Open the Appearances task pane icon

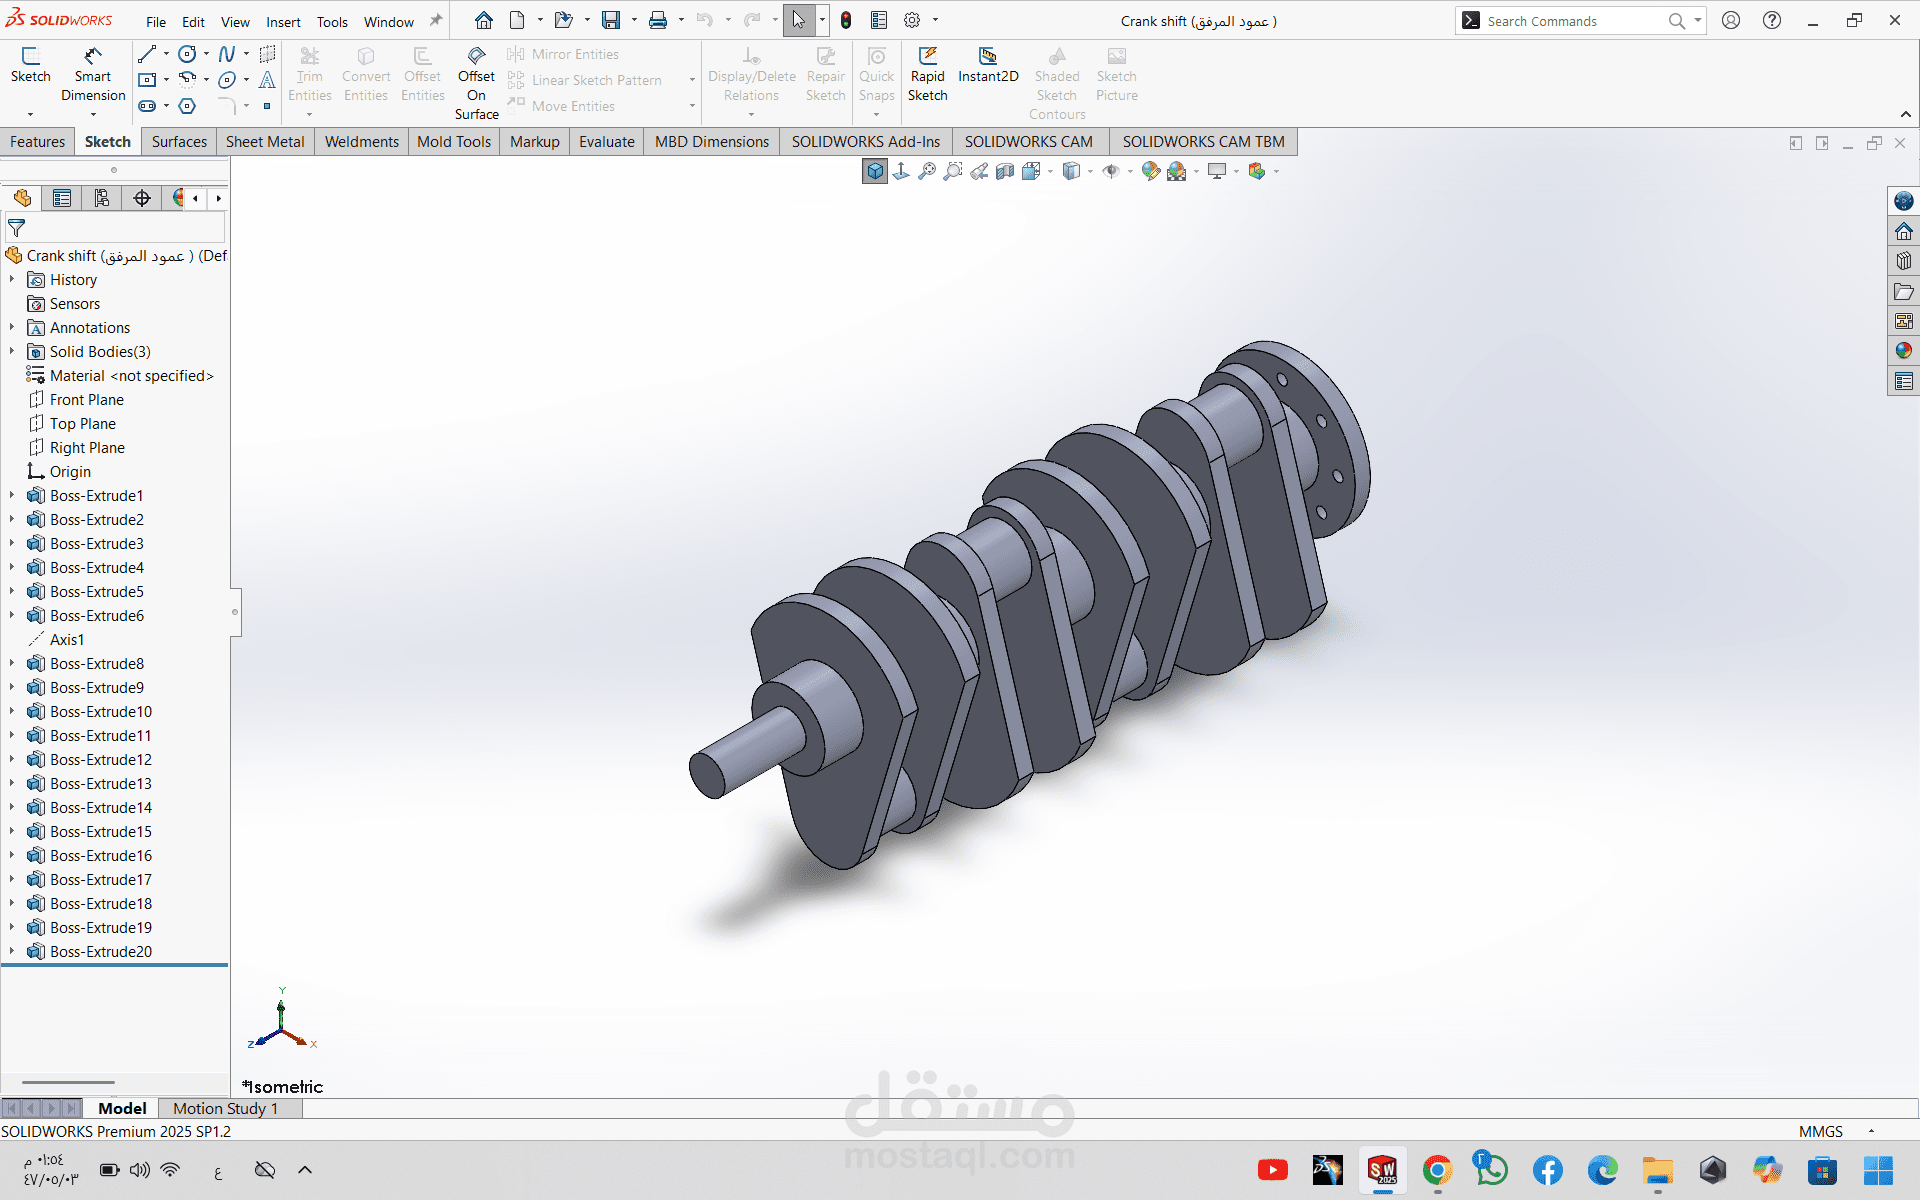click(1903, 351)
